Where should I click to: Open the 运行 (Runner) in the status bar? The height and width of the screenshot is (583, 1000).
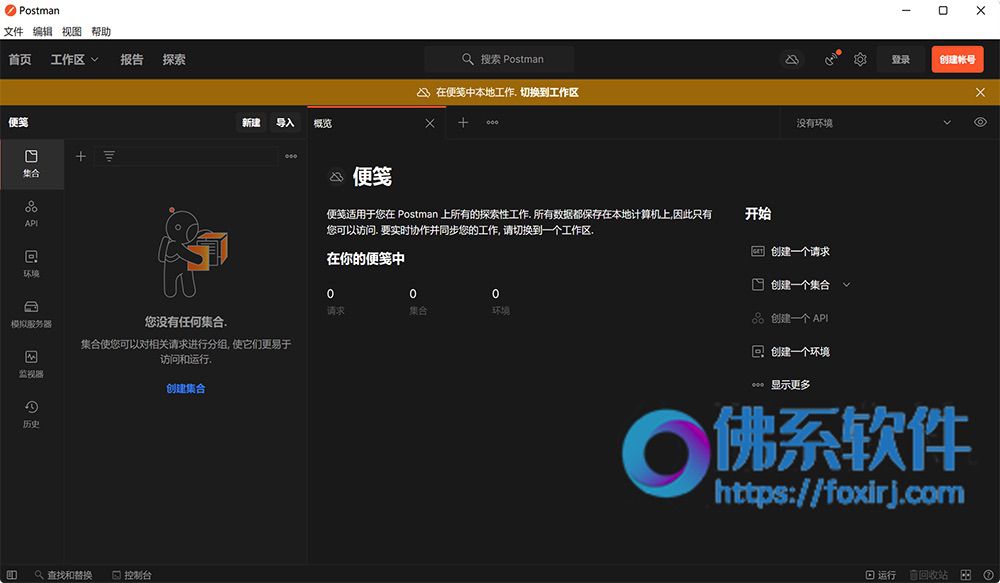point(880,575)
